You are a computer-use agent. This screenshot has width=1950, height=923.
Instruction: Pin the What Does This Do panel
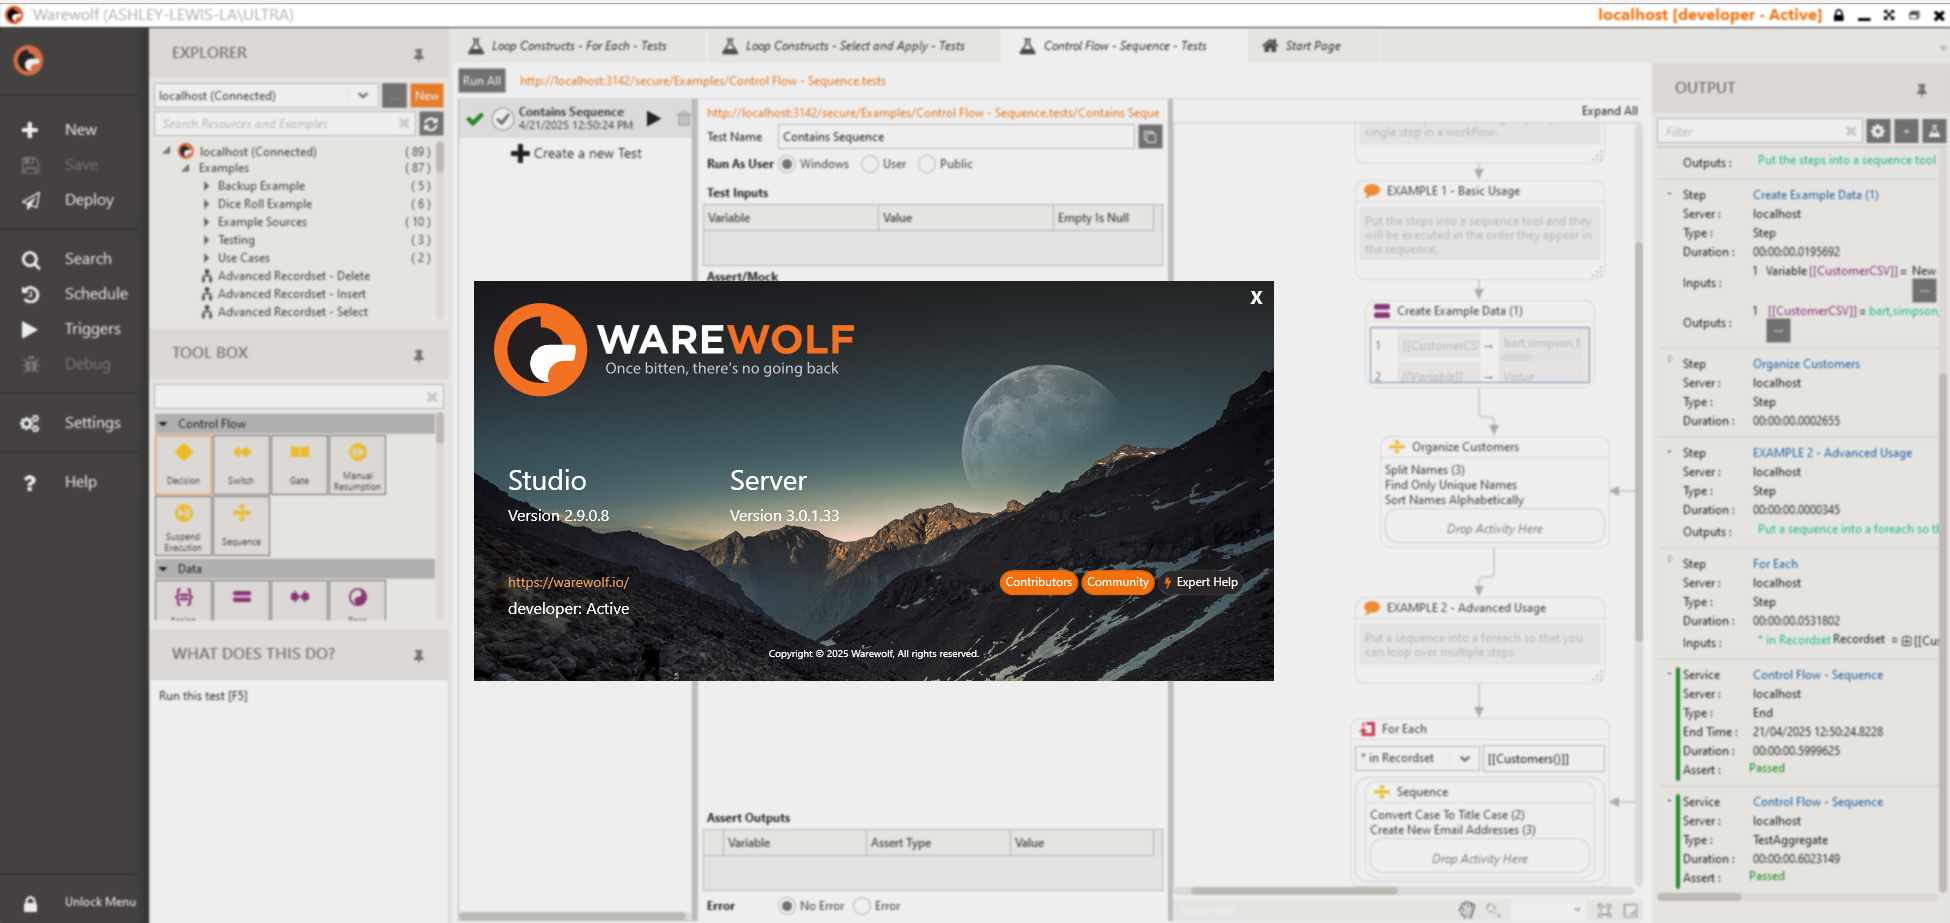419,655
